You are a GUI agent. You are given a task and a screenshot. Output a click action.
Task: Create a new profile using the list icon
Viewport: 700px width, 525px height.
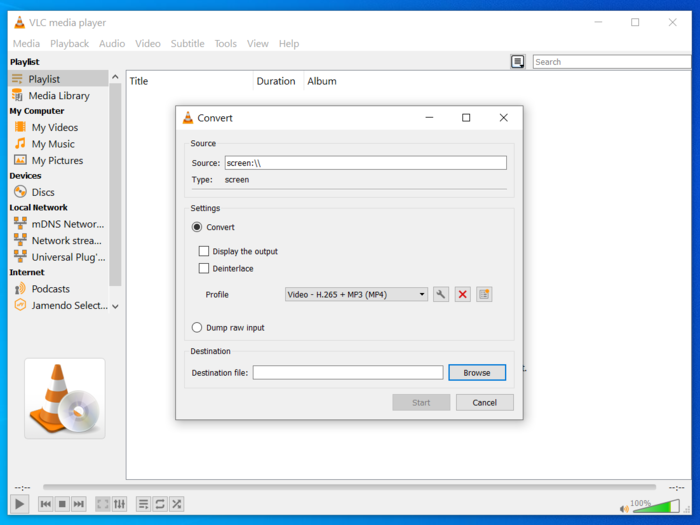484,294
